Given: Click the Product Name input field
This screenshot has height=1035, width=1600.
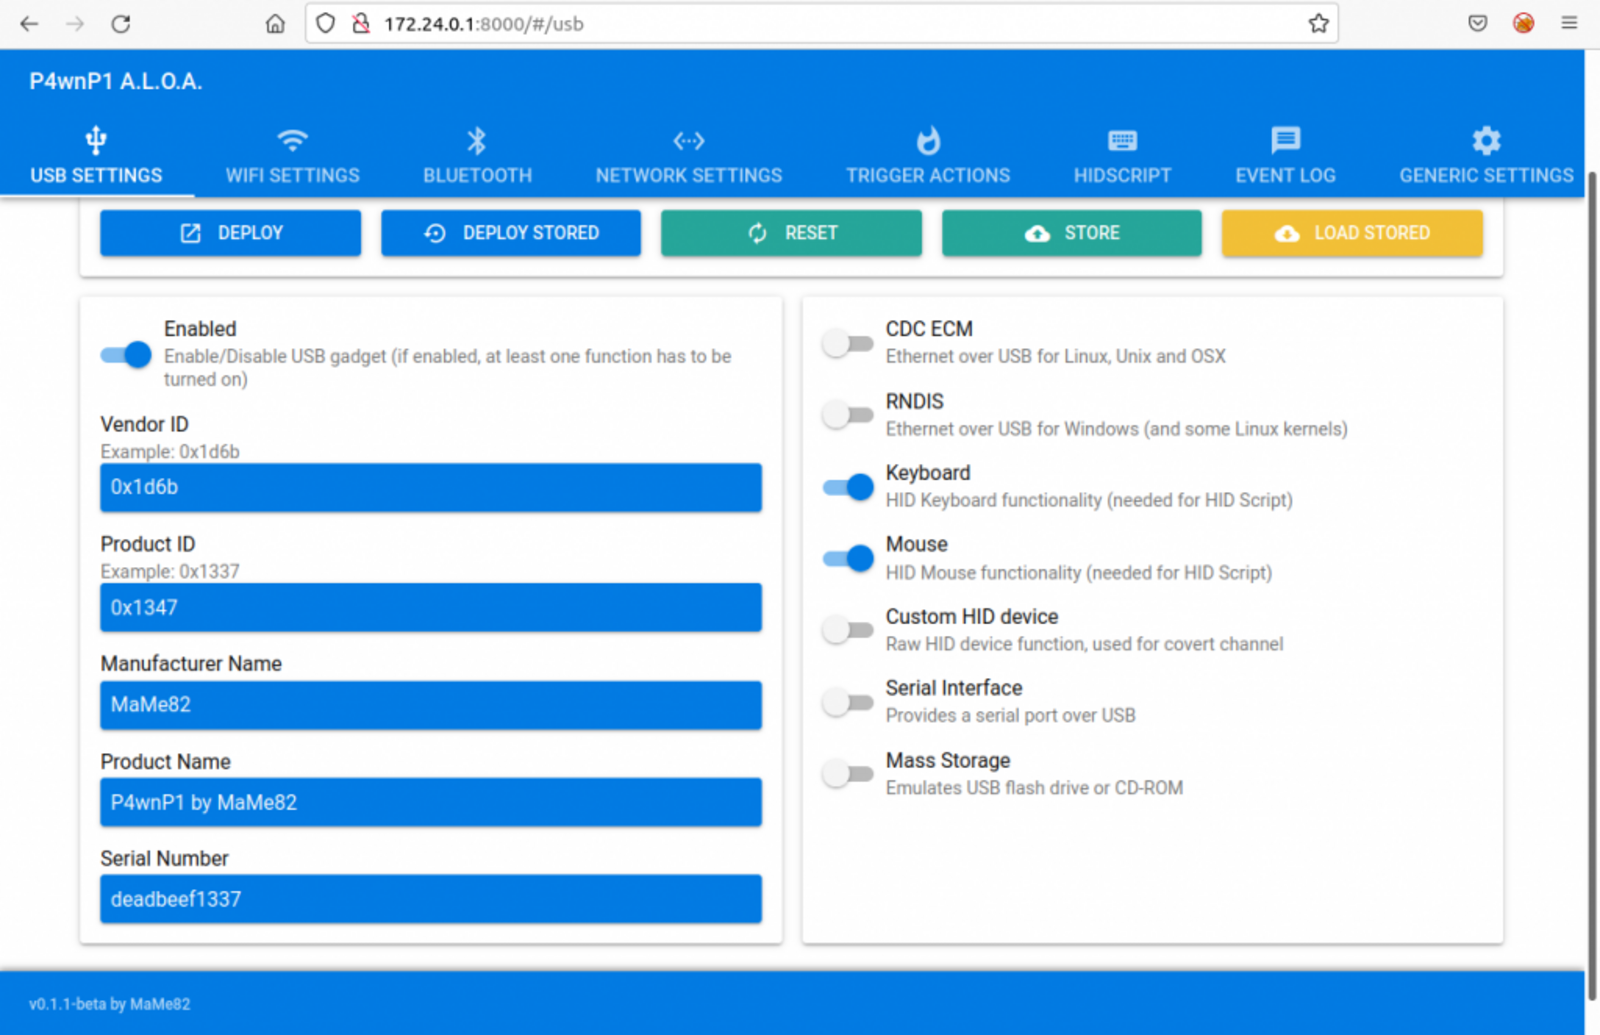Looking at the screenshot, I should 431,802.
